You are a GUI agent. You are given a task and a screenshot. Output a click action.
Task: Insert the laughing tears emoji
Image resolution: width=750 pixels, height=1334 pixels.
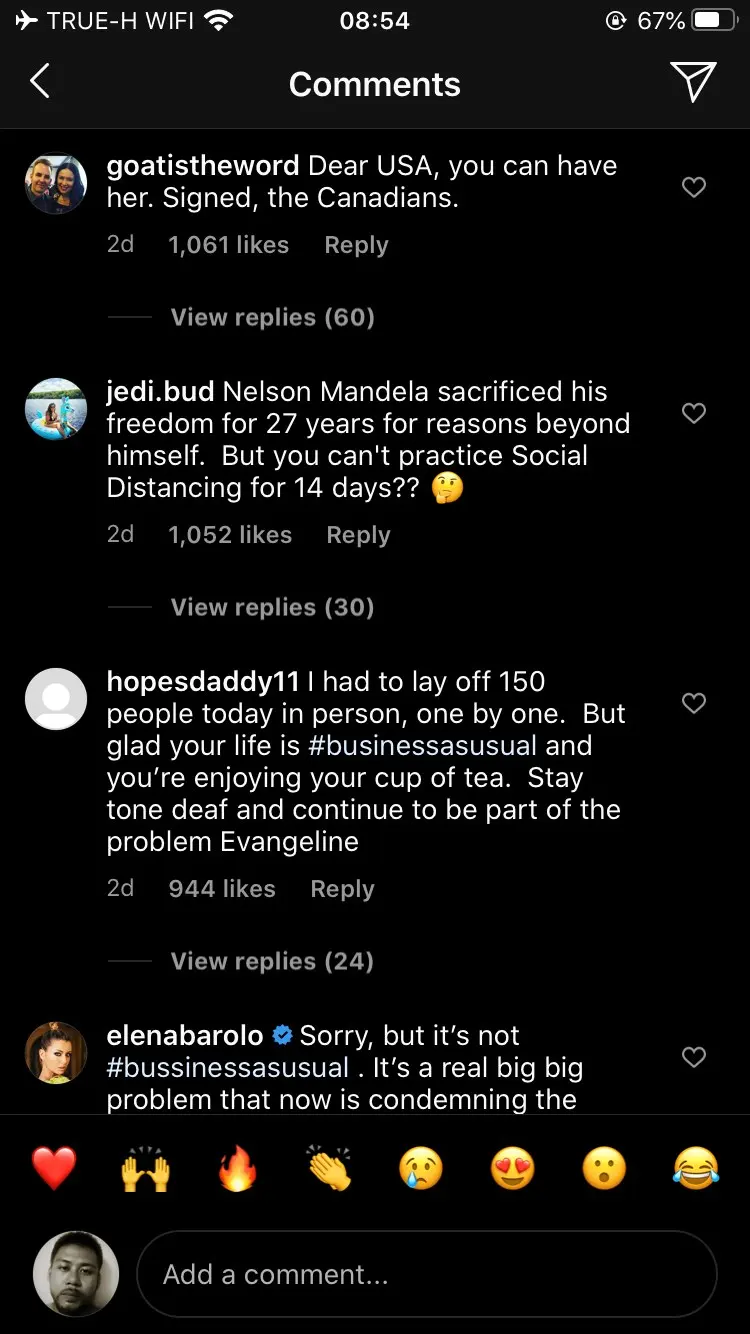(696, 1168)
